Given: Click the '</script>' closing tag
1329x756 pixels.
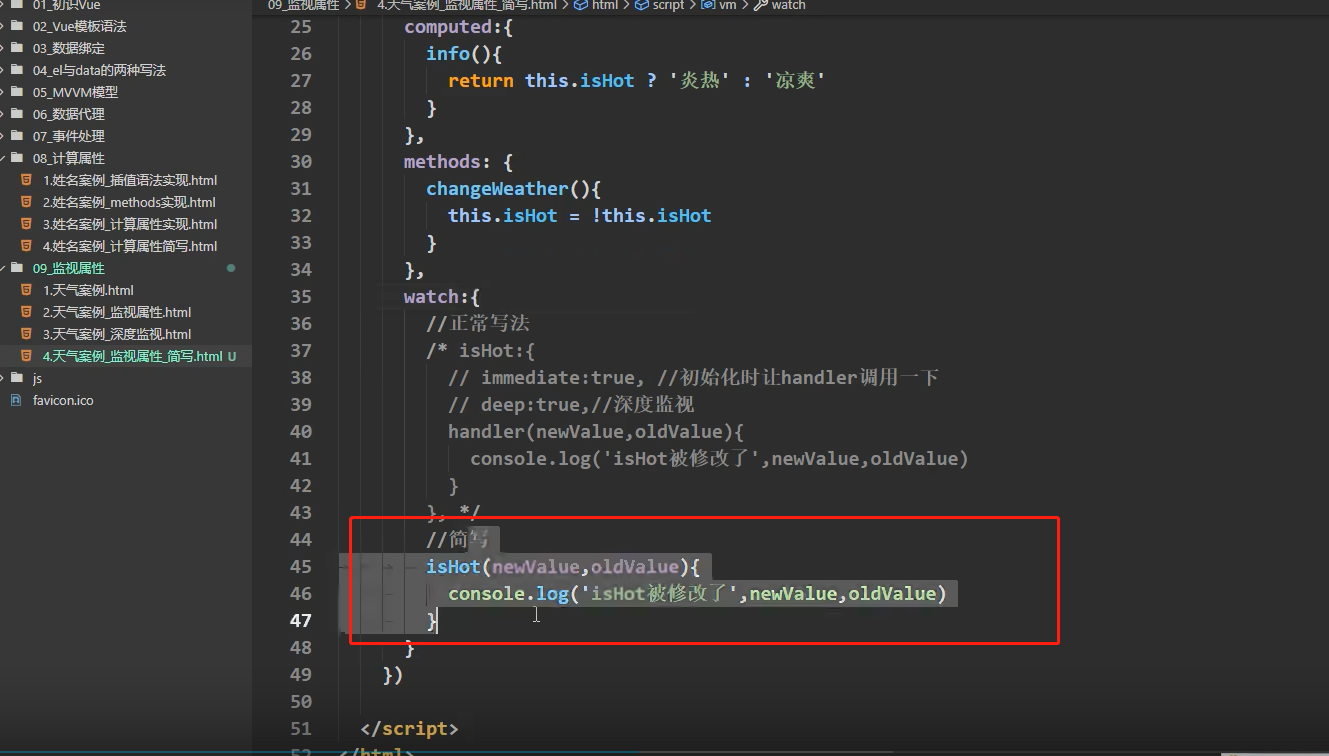Looking at the screenshot, I should pyautogui.click(x=409, y=729).
